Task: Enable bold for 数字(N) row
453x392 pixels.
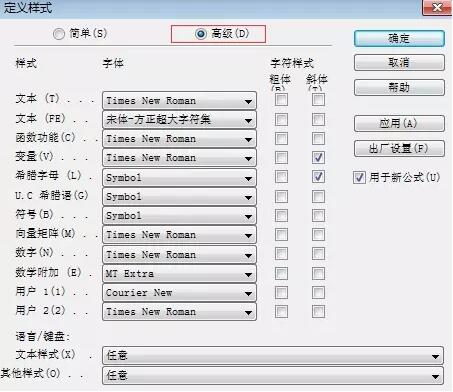Action: (x=281, y=254)
